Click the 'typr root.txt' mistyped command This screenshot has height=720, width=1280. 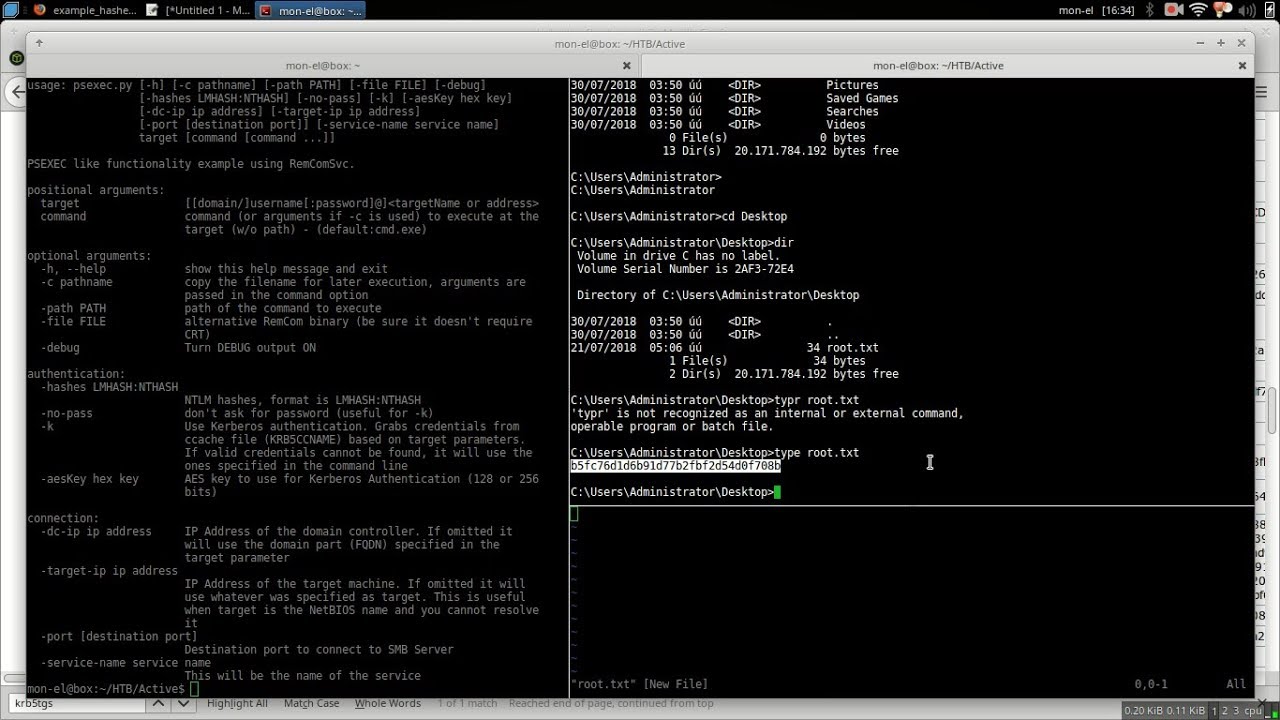click(714, 400)
